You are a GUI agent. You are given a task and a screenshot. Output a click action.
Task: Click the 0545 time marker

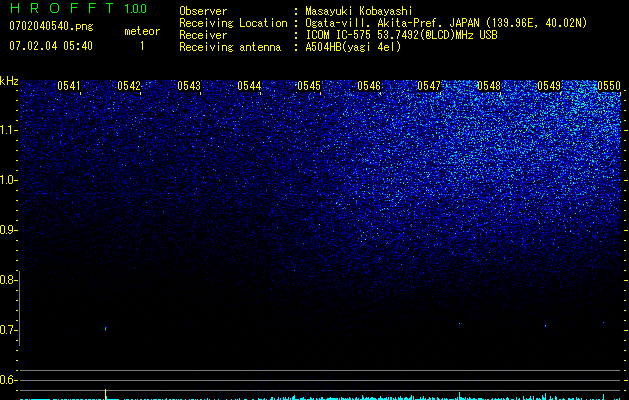click(x=309, y=86)
